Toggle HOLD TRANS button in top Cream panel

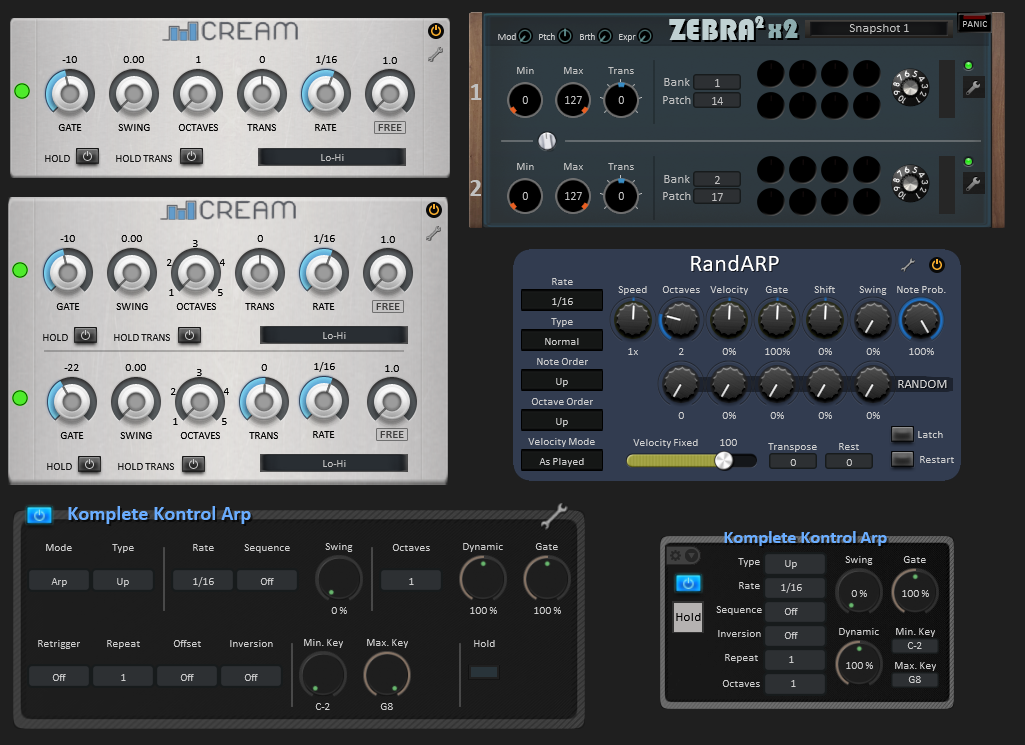click(x=192, y=157)
